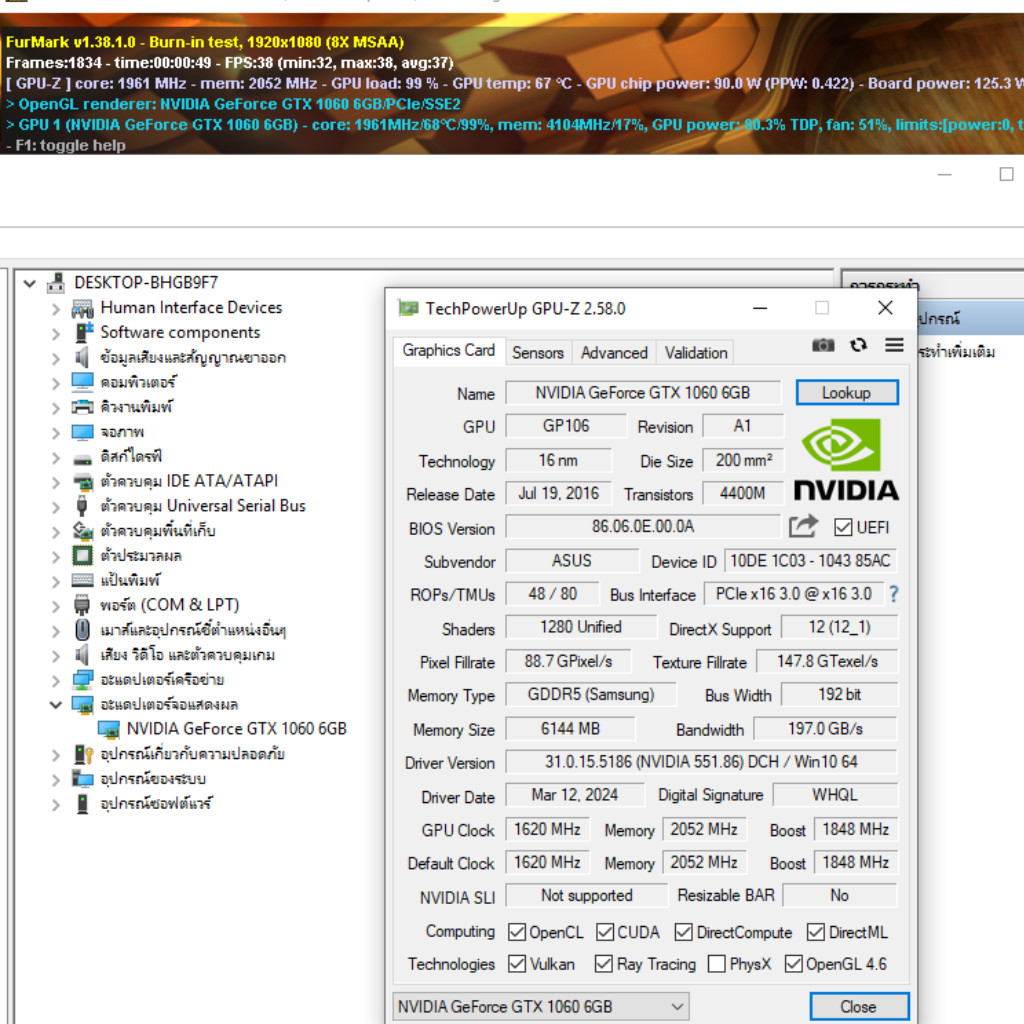Toggle the OpenCL checkbox
Image resolution: width=1024 pixels, height=1024 pixels.
click(517, 932)
